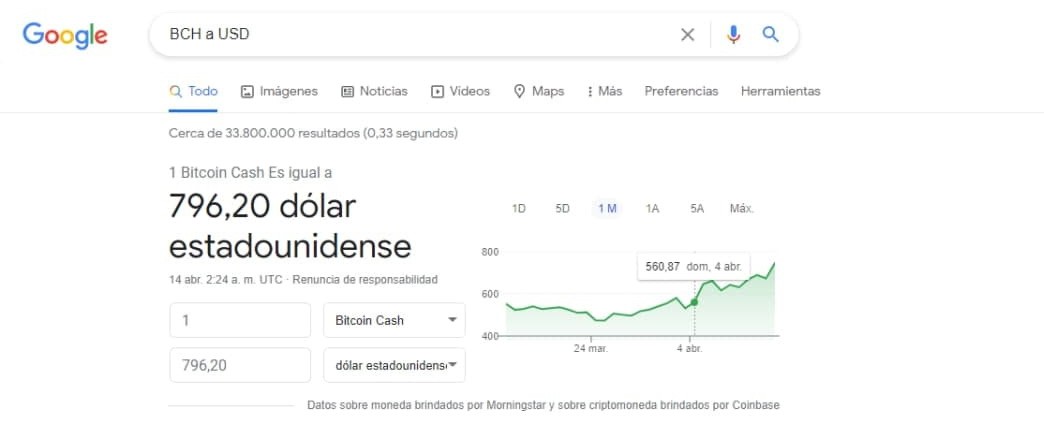Switch to Videos tab
Viewport: 1044px width, 447px height.
(460, 91)
